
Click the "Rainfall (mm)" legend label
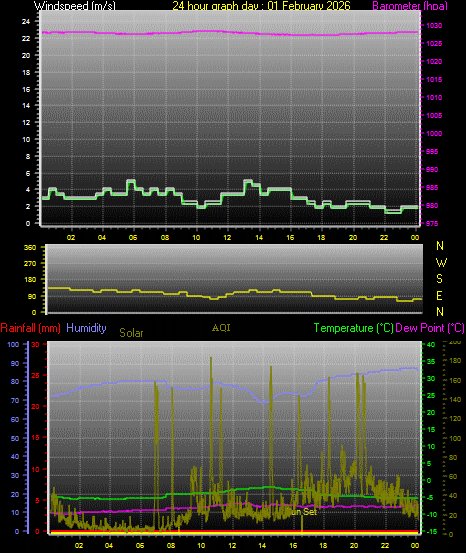click(x=30, y=328)
